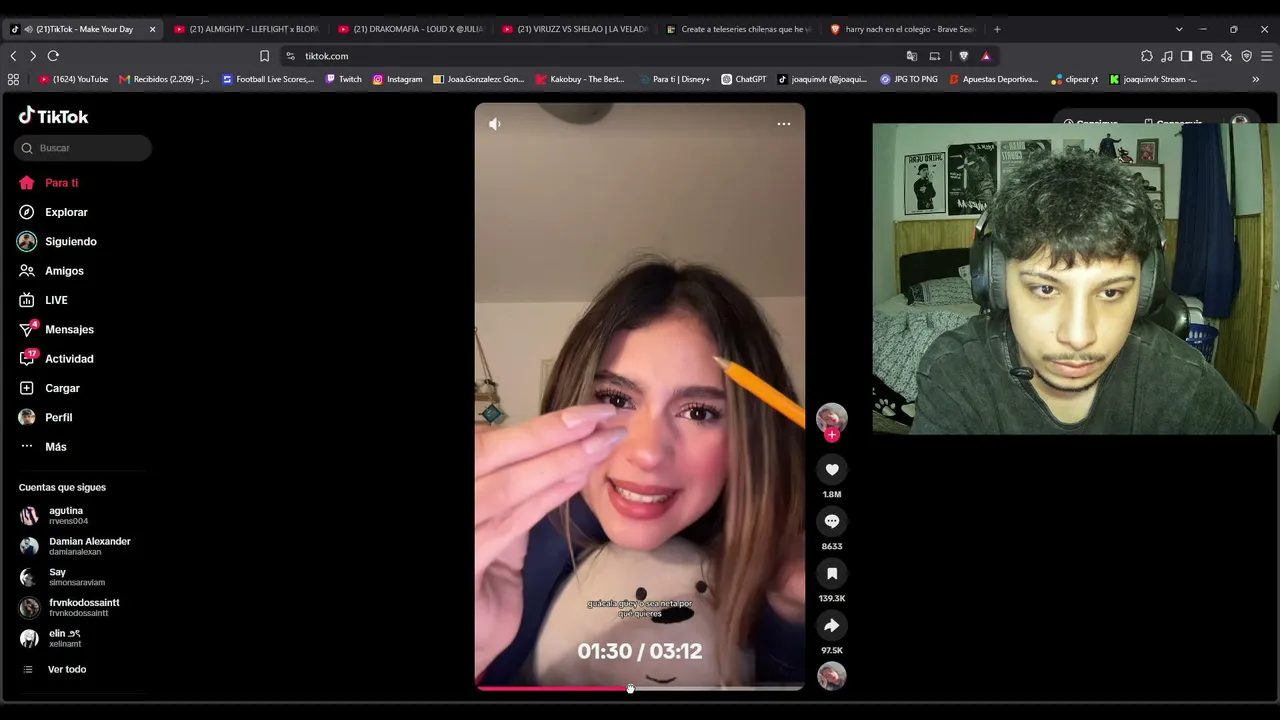Open the Para ti Disney+ bookmark
This screenshot has height=720, width=1280.
click(x=674, y=79)
